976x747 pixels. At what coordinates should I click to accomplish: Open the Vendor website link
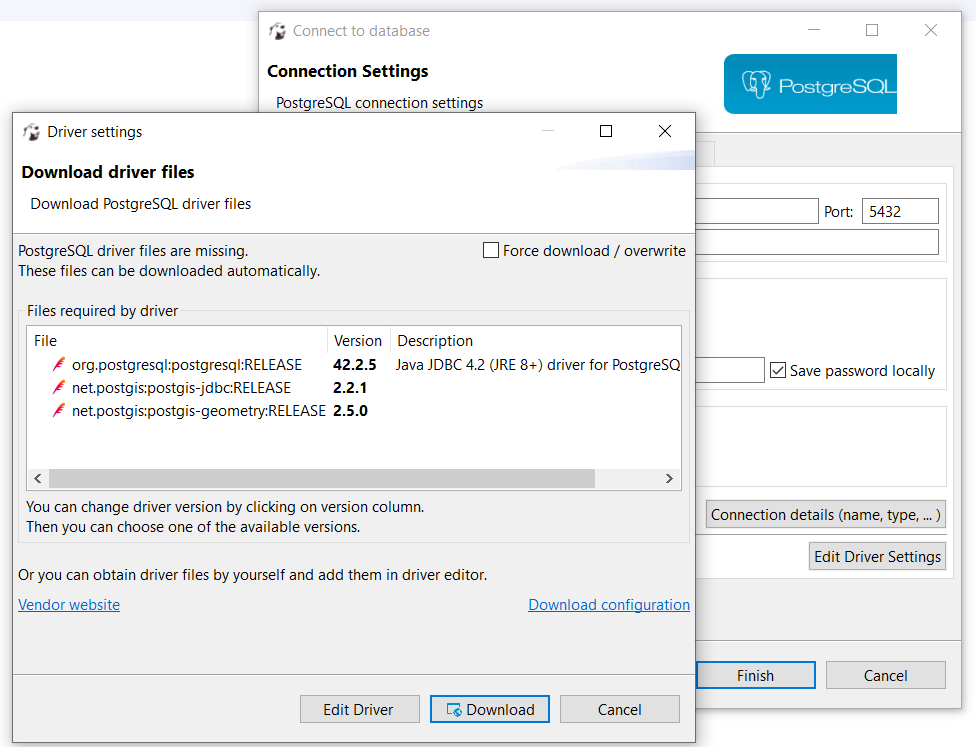(69, 604)
